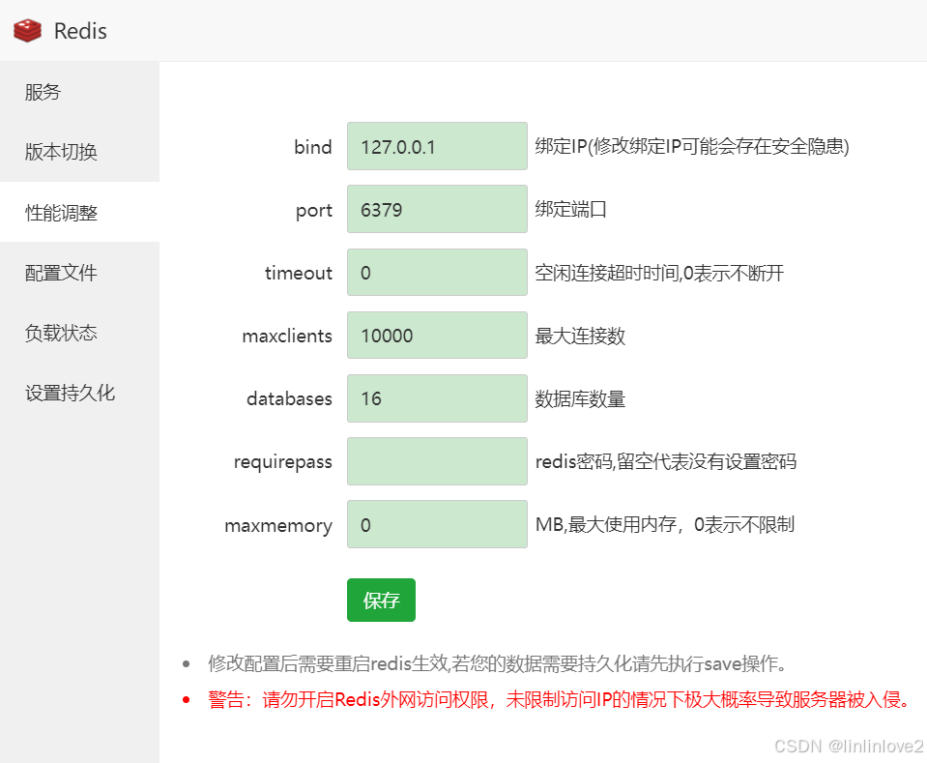Show the 负载状态 tab
This screenshot has width=927, height=763.
pyautogui.click(x=80, y=333)
